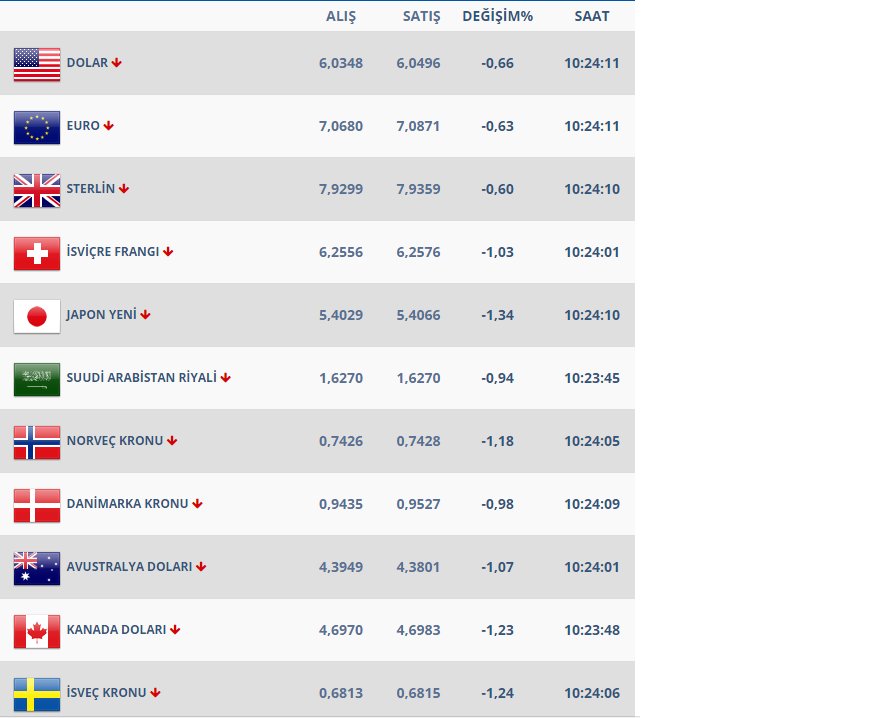890x718 pixels.
Task: Click the Canada flag icon
Action: pos(37,631)
